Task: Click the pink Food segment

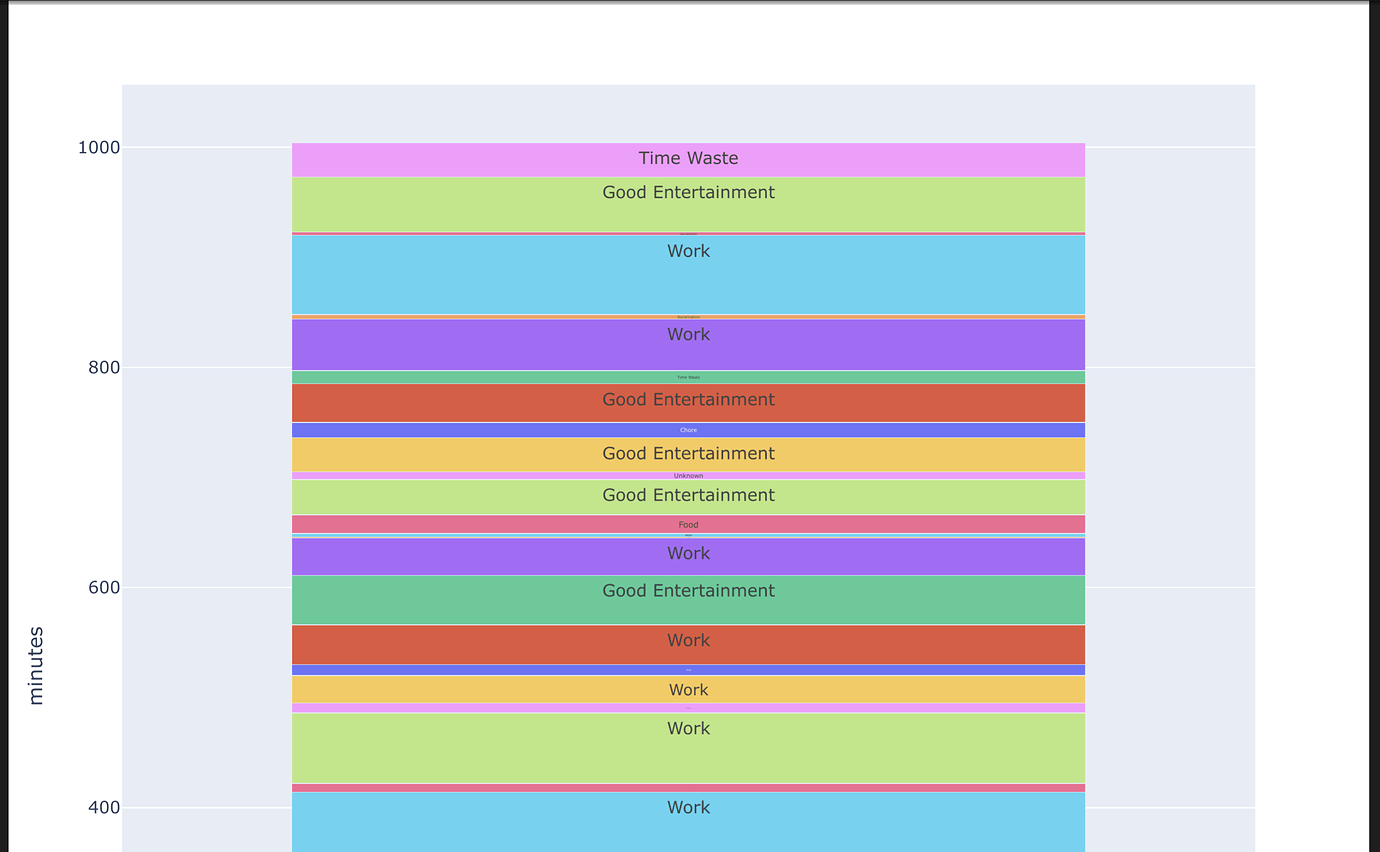Action: pyautogui.click(x=688, y=523)
